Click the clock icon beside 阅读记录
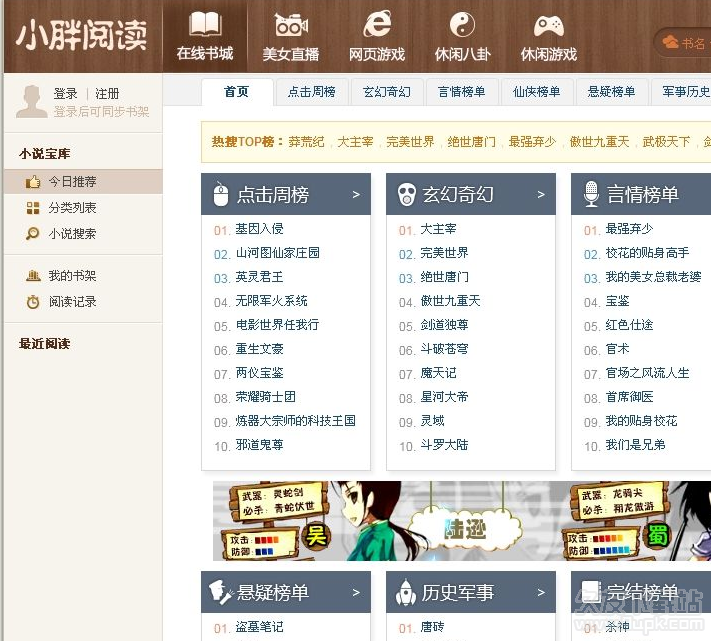The width and height of the screenshot is (711, 641). click(x=33, y=302)
